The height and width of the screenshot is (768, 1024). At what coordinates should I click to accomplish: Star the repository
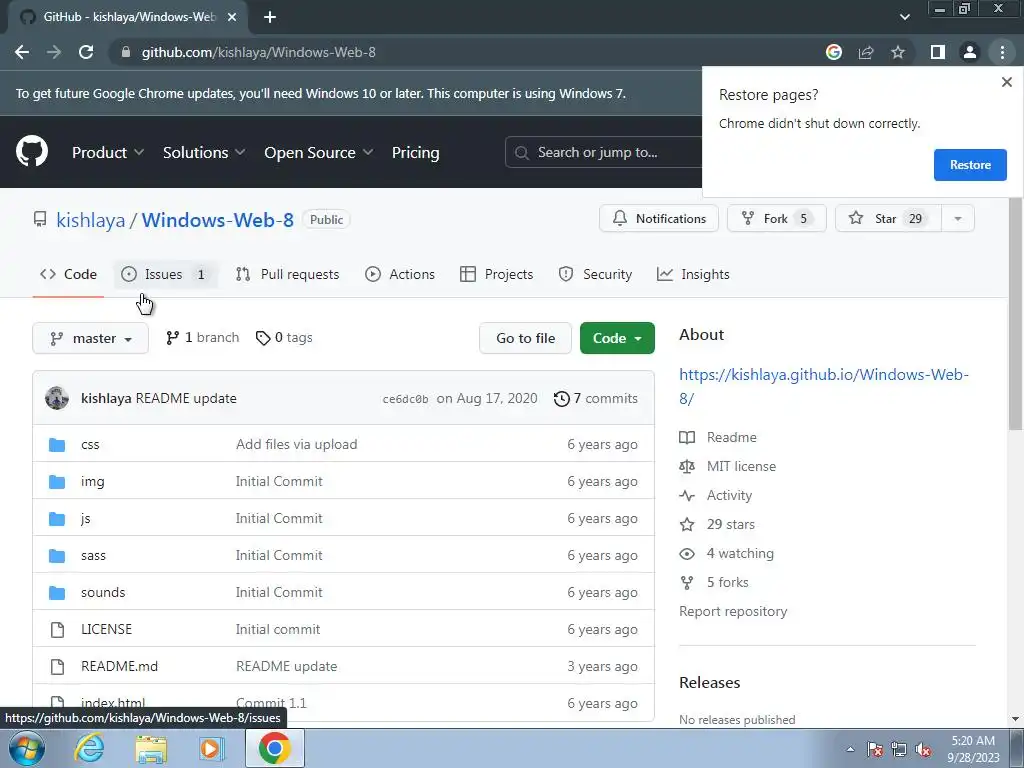888,218
